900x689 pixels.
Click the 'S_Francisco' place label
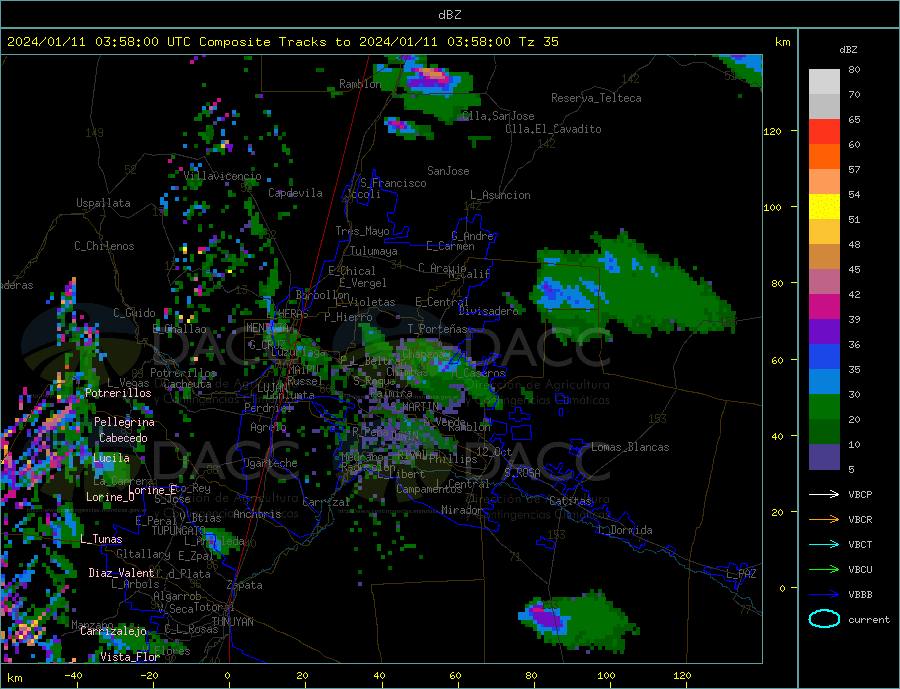pyautogui.click(x=393, y=183)
